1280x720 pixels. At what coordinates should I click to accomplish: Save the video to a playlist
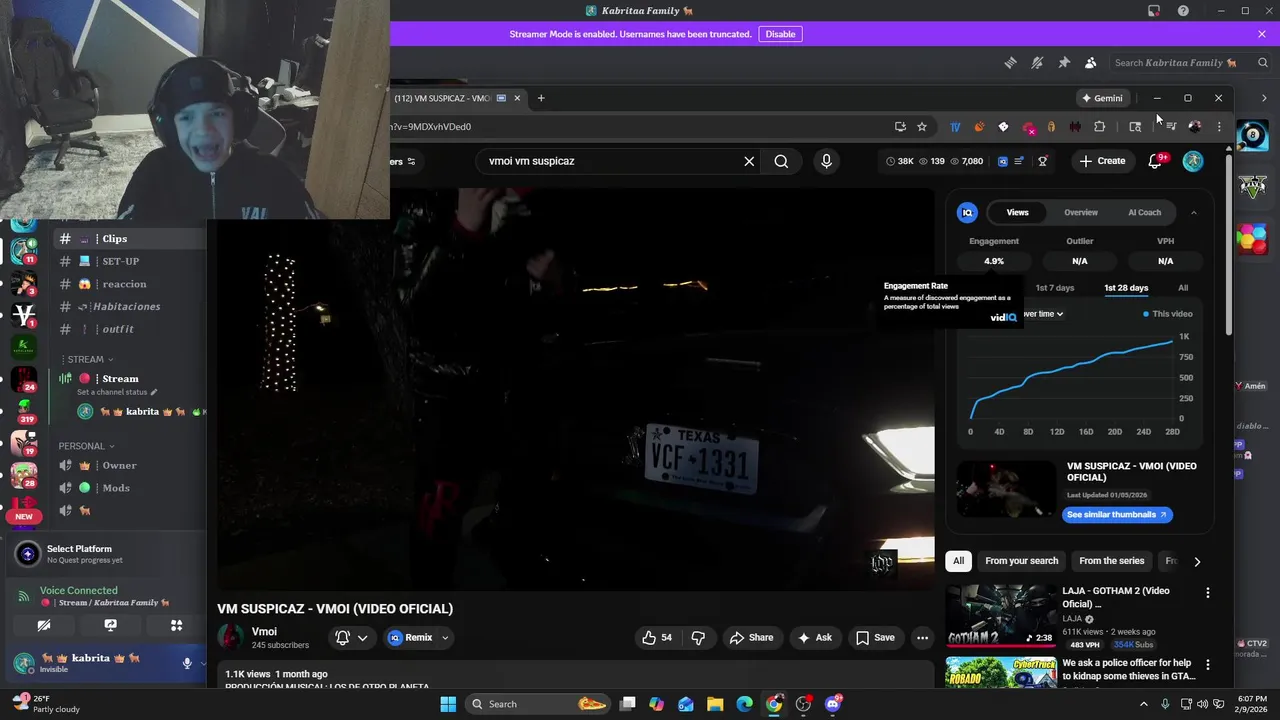[875, 638]
